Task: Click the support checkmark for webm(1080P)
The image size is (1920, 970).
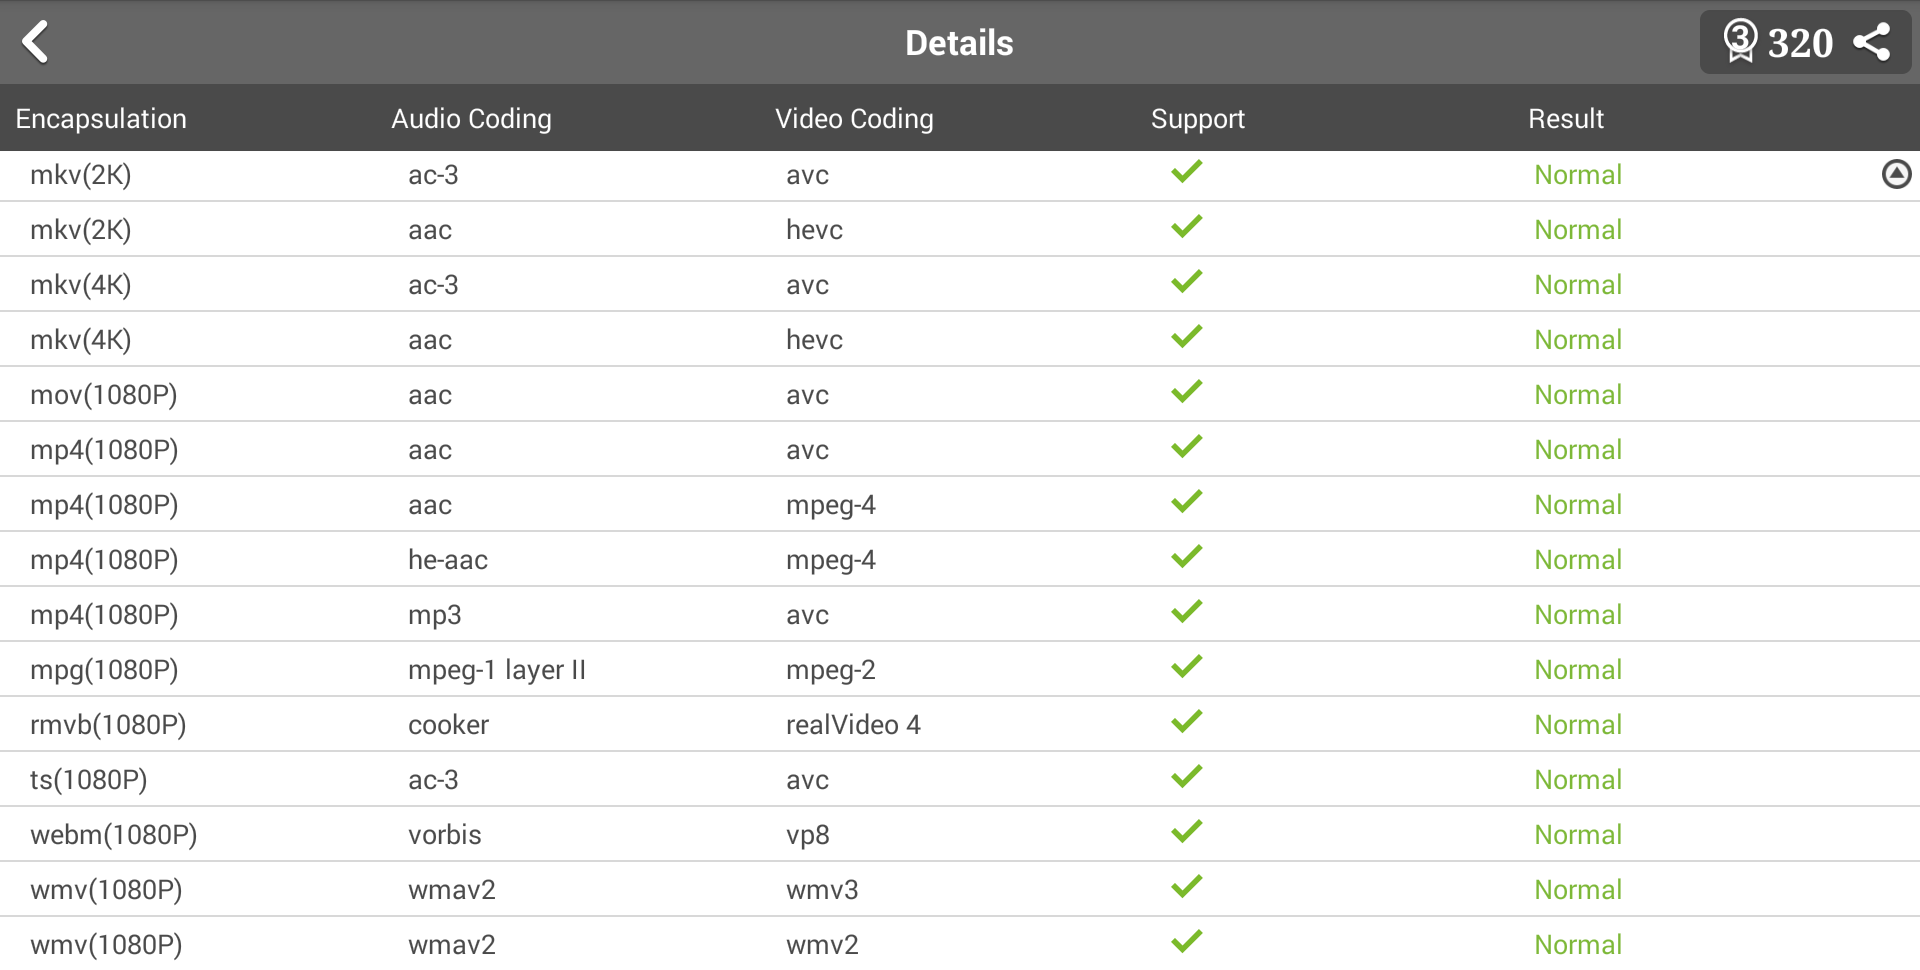Action: (1187, 832)
